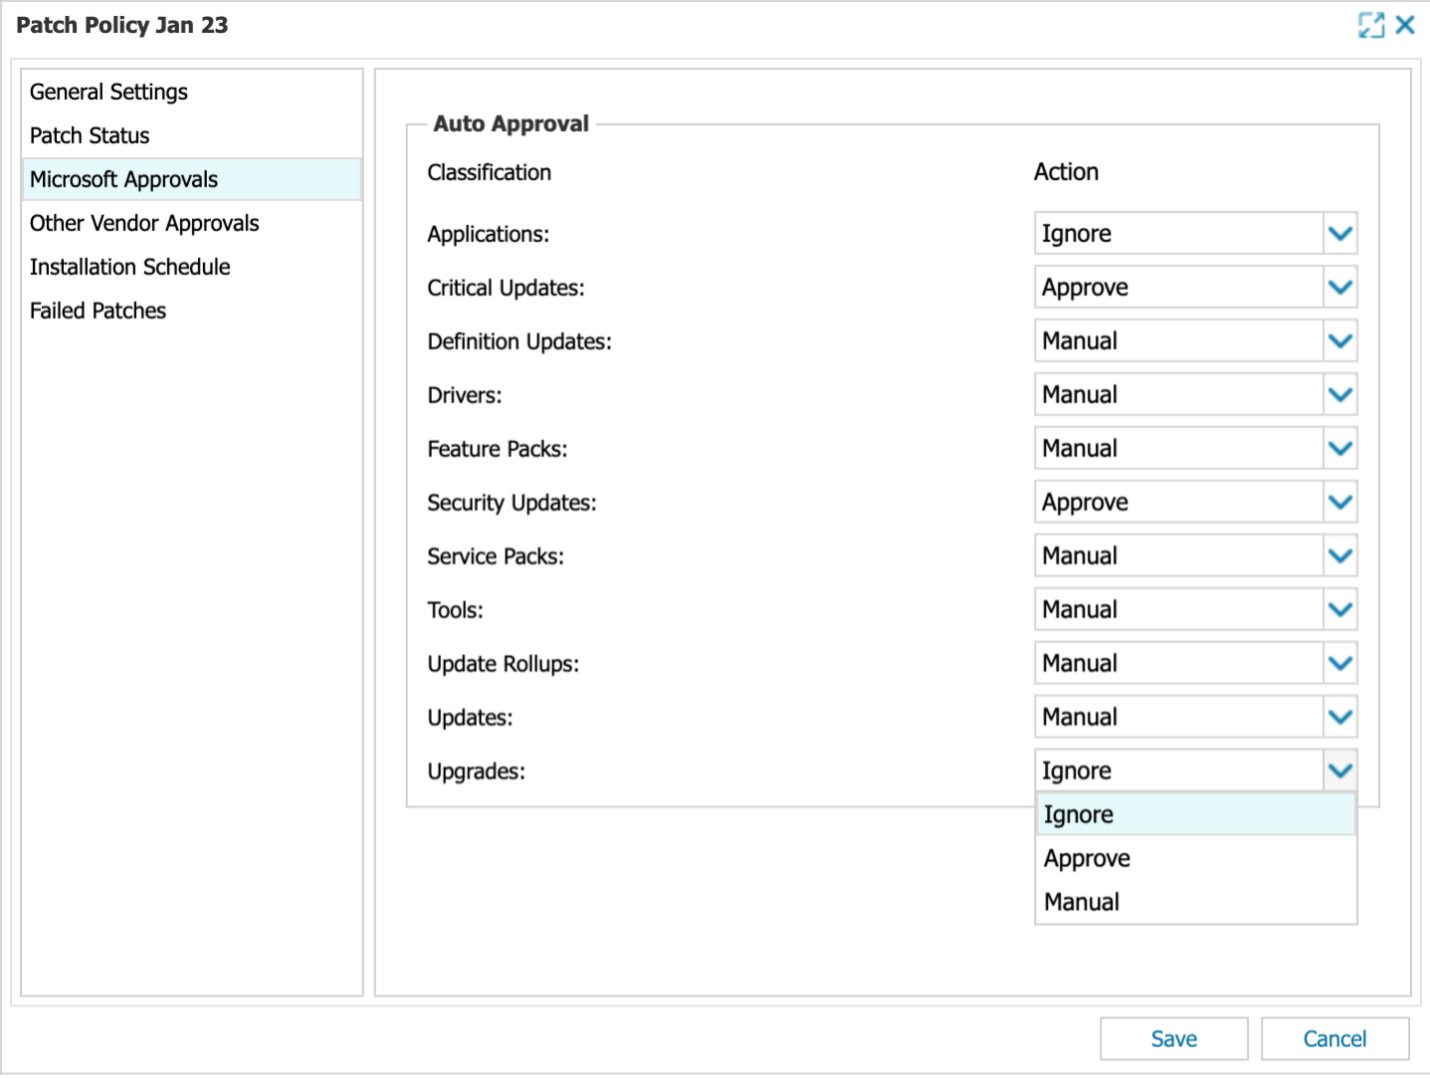Switch to General Settings section
This screenshot has width=1430, height=1078.
click(108, 92)
